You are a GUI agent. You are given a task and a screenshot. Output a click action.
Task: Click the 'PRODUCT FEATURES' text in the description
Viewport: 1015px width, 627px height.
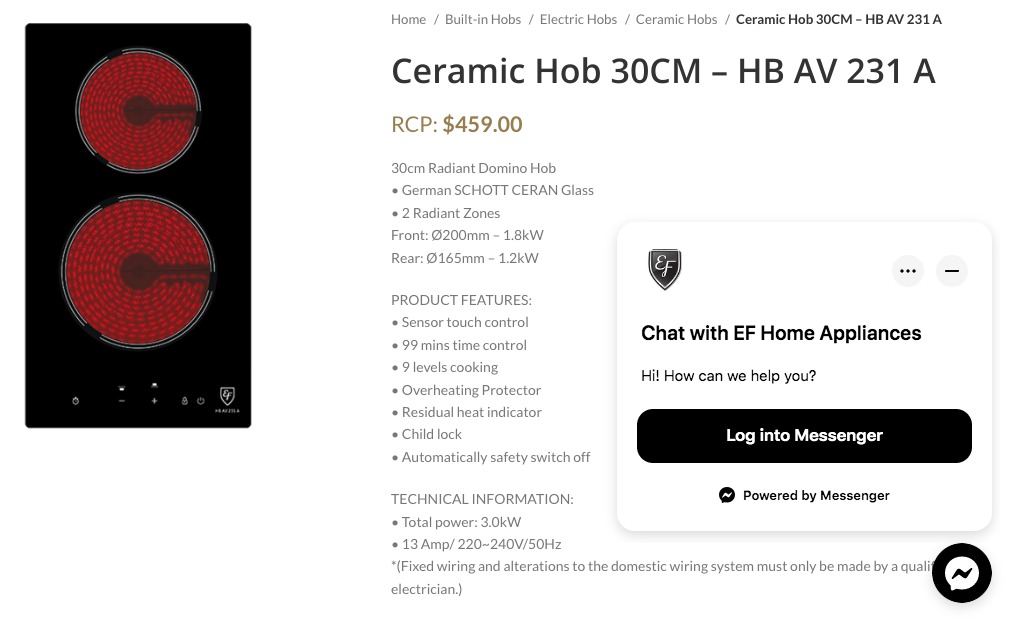[x=461, y=299]
